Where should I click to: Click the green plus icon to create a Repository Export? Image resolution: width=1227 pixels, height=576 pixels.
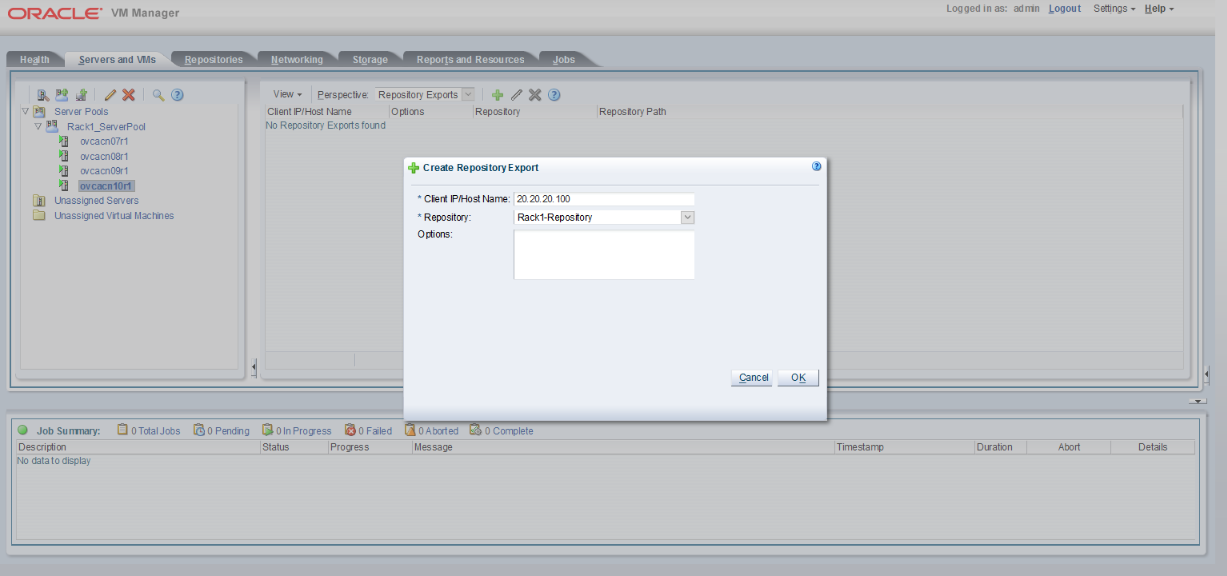(x=497, y=94)
